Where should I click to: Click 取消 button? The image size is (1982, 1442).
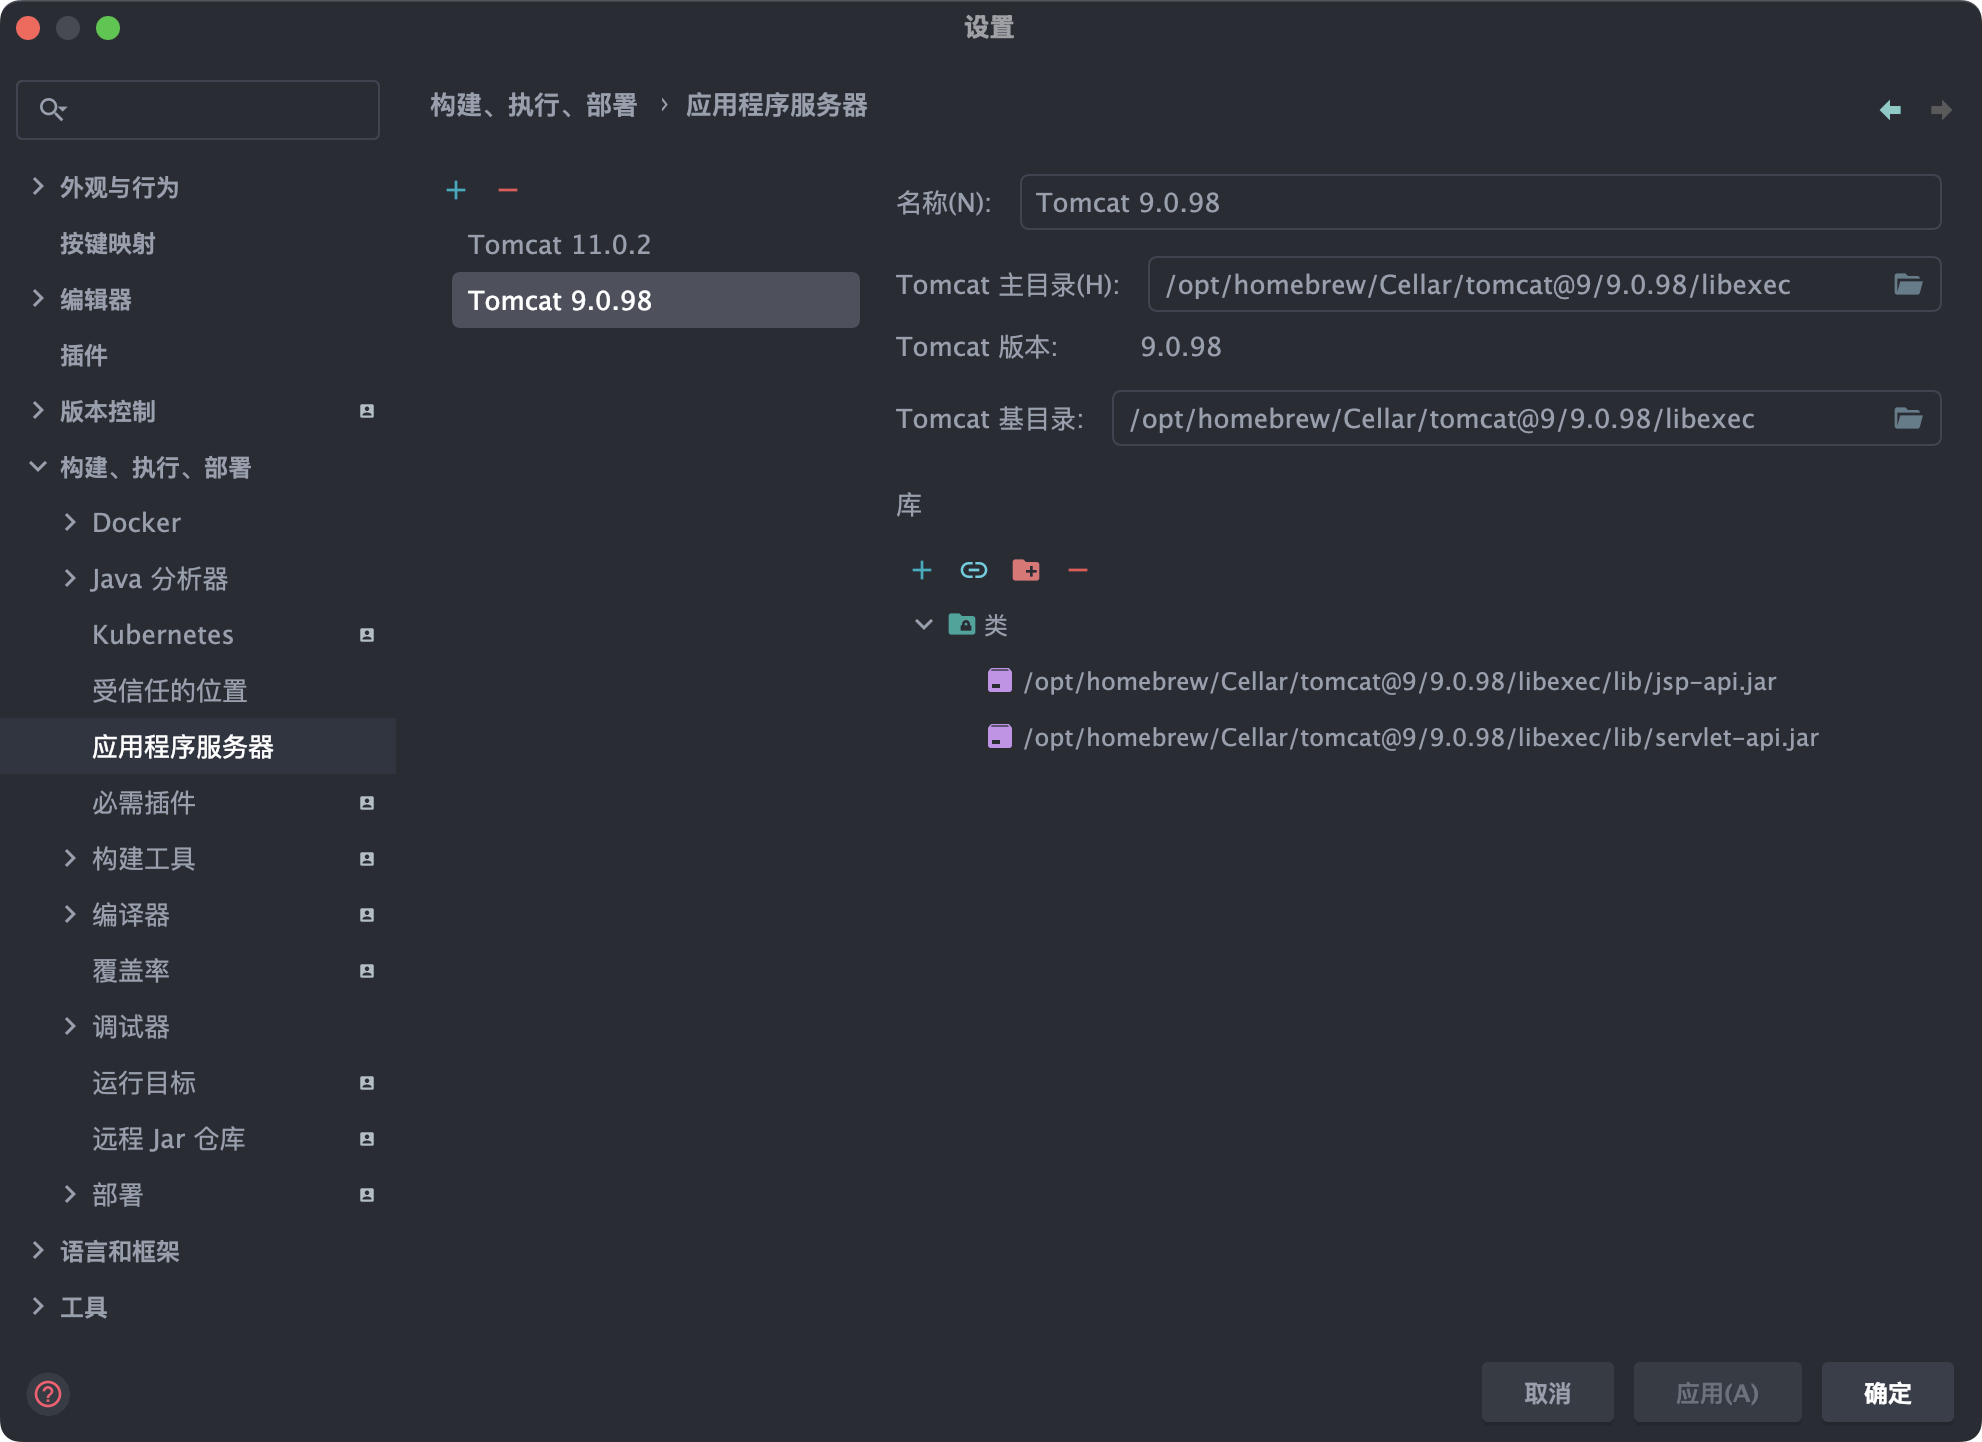click(x=1547, y=1393)
